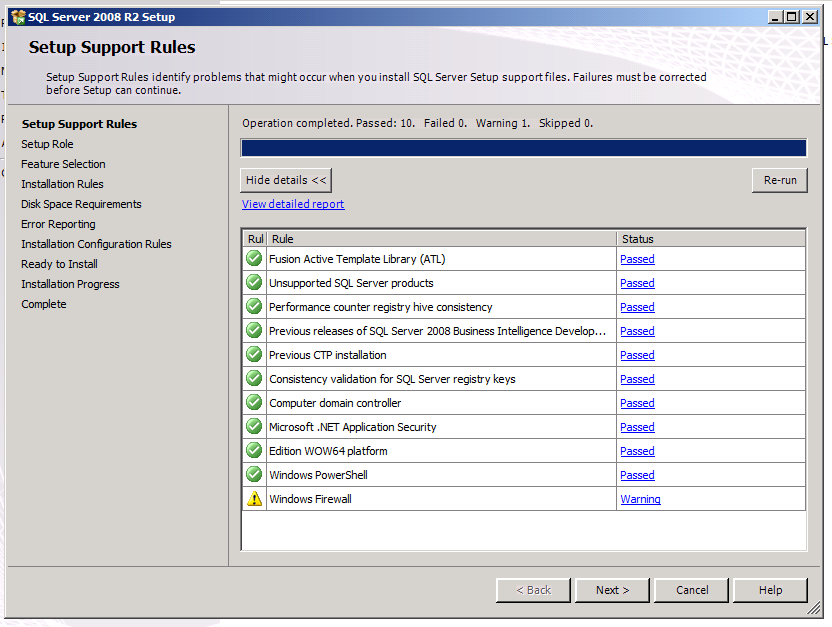Proceed with the Next button
This screenshot has width=832, height=627.
pyautogui.click(x=612, y=590)
